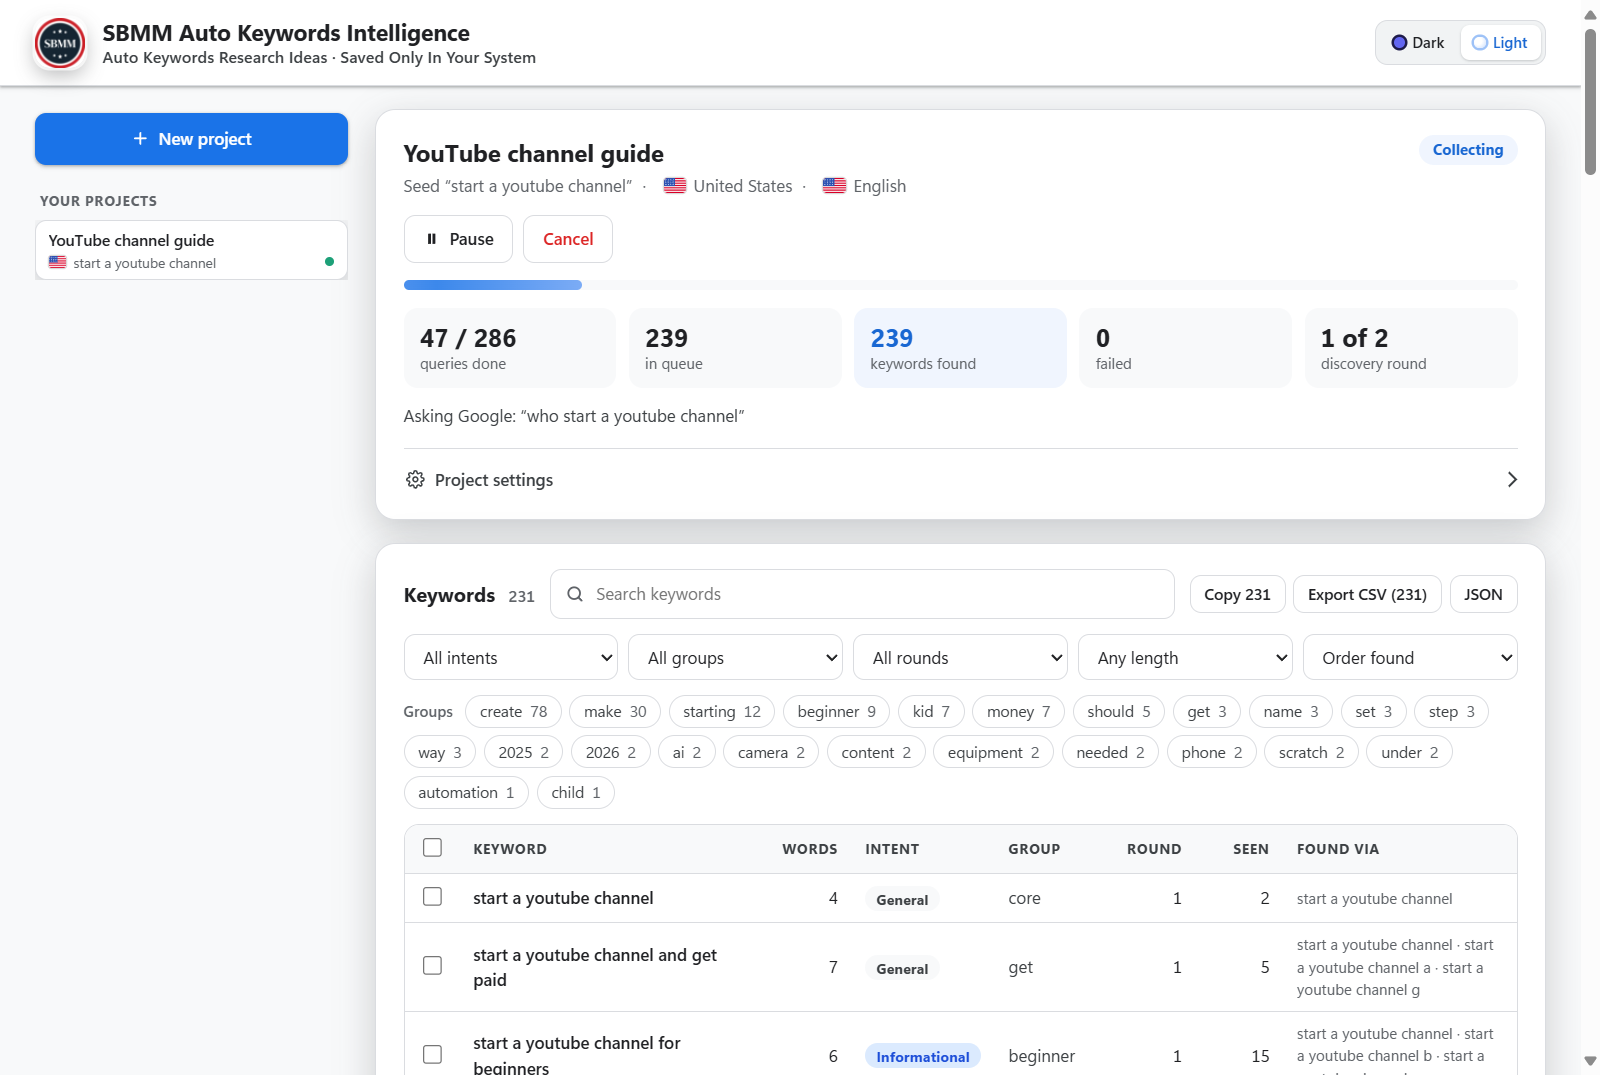Screen dimensions: 1600x1075
Task: Click the Collecting status badge
Action: [x=1467, y=150]
